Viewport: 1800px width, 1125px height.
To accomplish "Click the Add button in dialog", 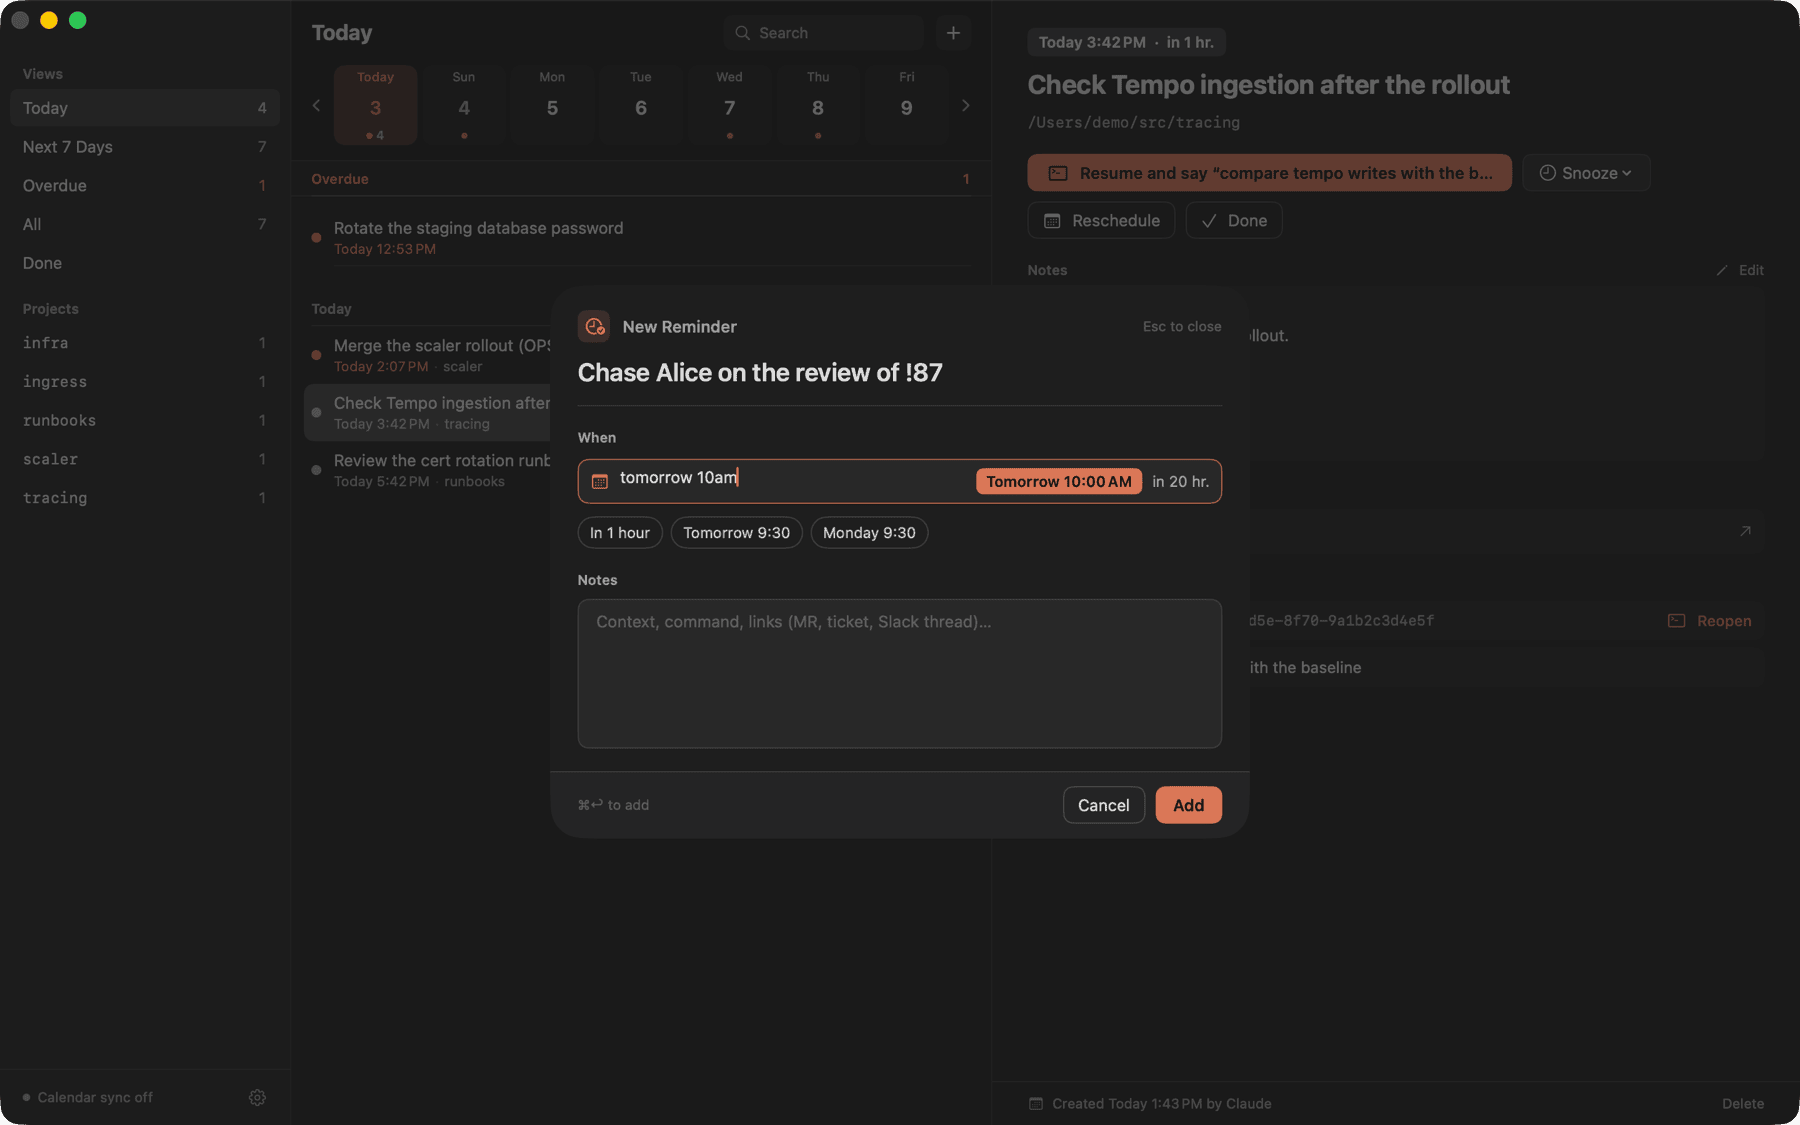I will pos(1188,805).
